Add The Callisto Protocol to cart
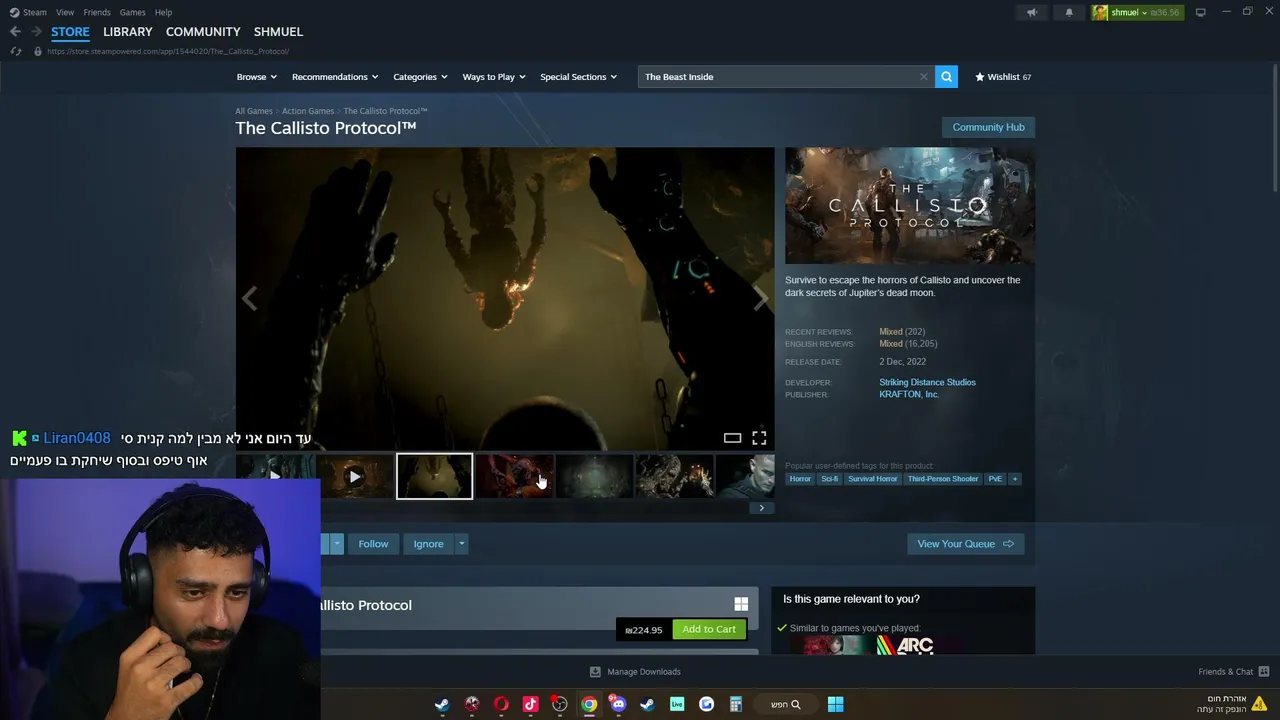This screenshot has width=1280, height=720. (709, 629)
